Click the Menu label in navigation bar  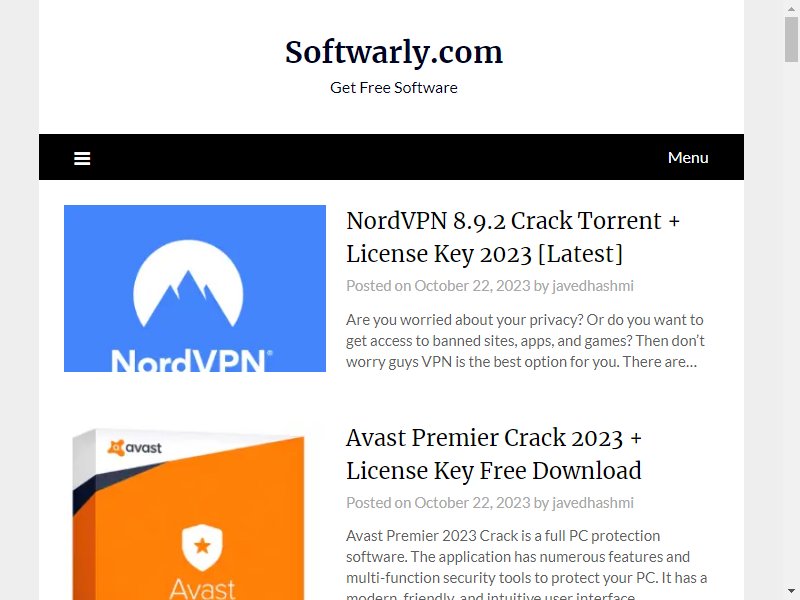688,158
